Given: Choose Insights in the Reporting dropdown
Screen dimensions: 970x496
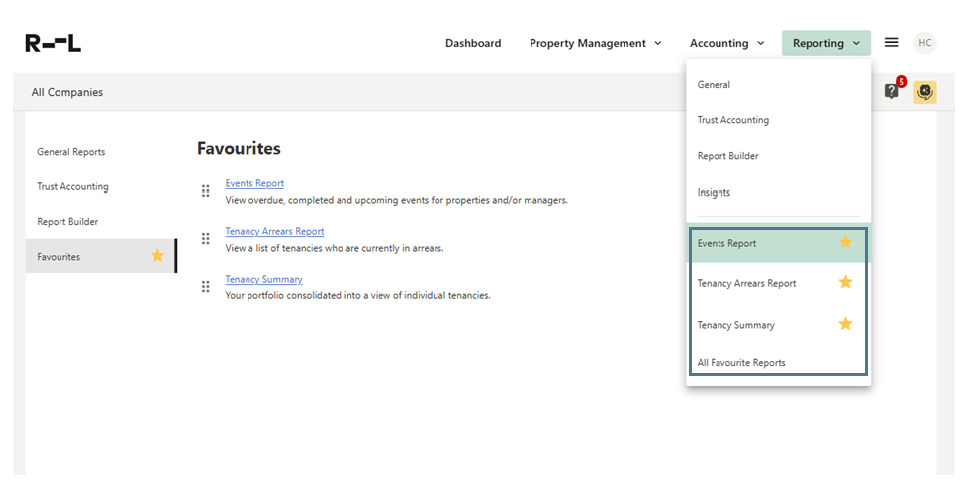Looking at the screenshot, I should pos(714,192).
